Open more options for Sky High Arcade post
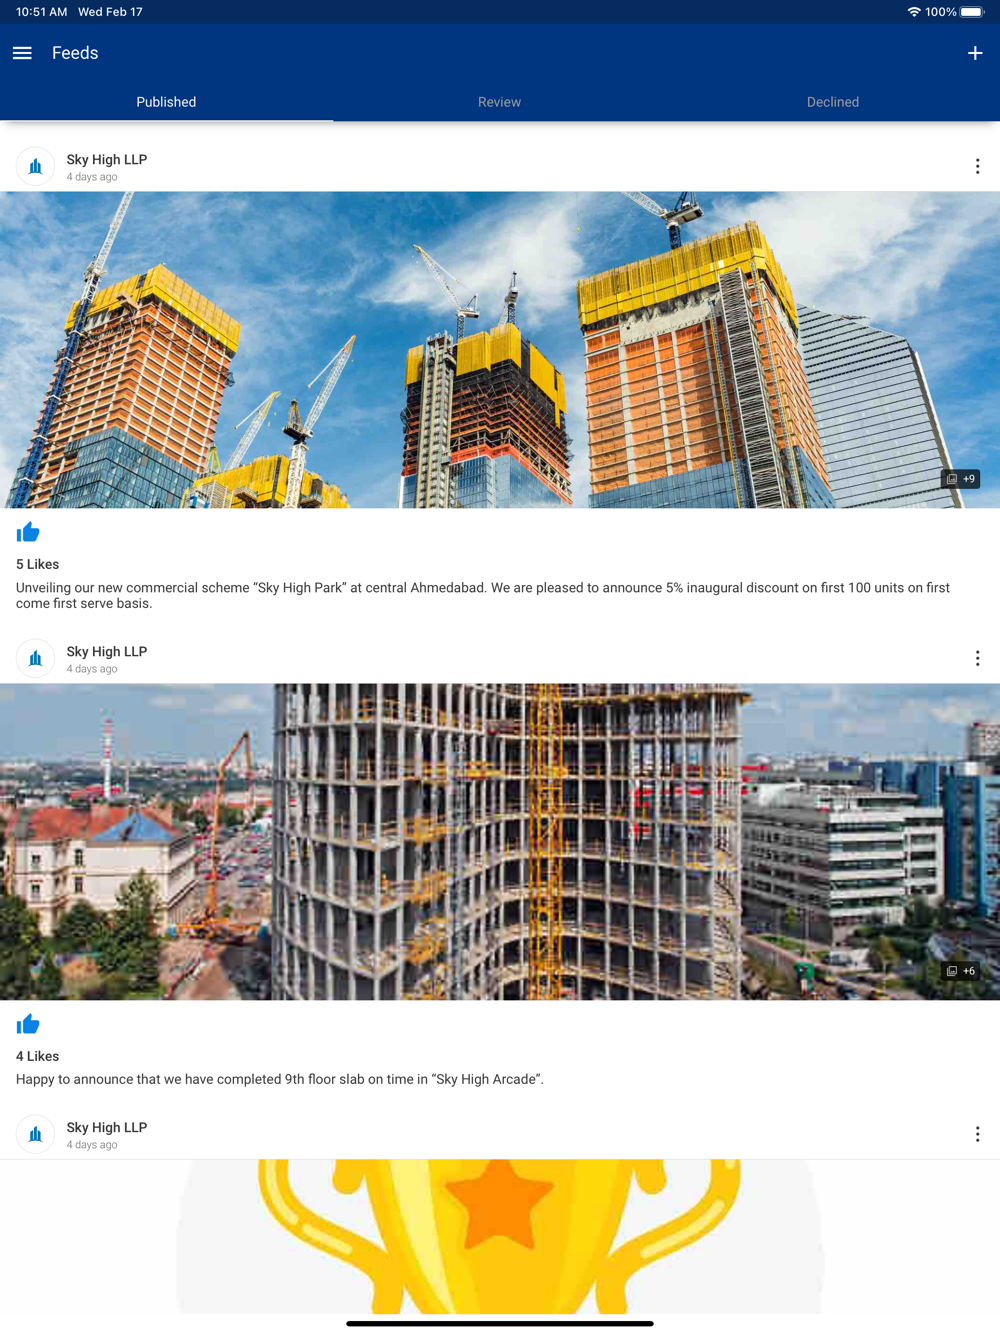This screenshot has height=1334, width=1000. (x=977, y=658)
